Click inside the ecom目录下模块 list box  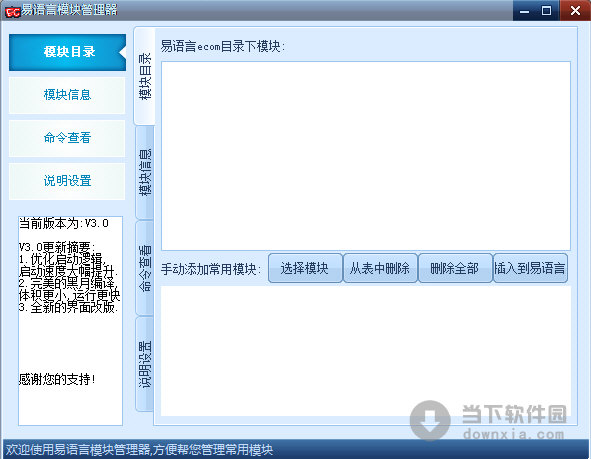366,156
